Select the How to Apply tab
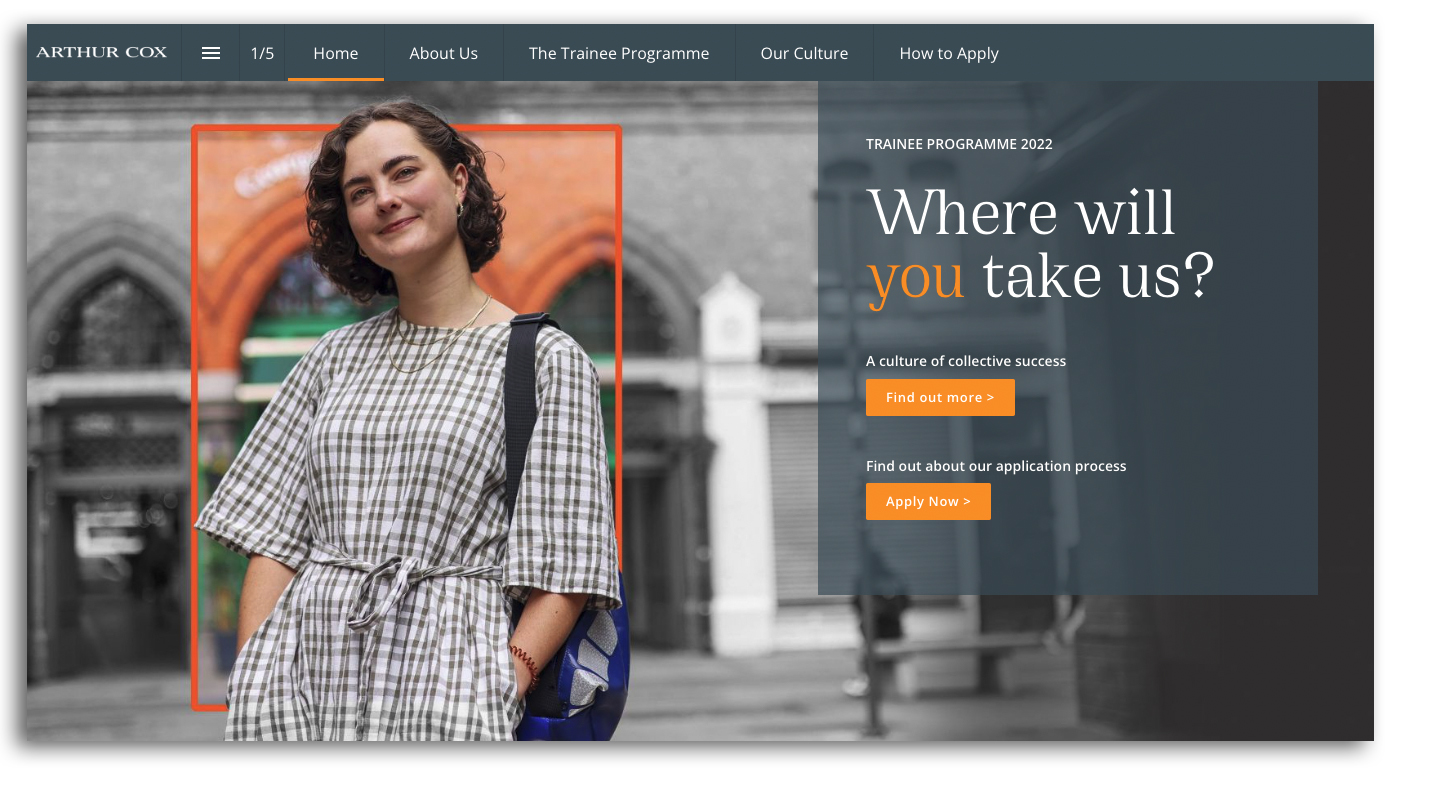Image resolution: width=1434 pixels, height=807 pixels. (x=949, y=53)
